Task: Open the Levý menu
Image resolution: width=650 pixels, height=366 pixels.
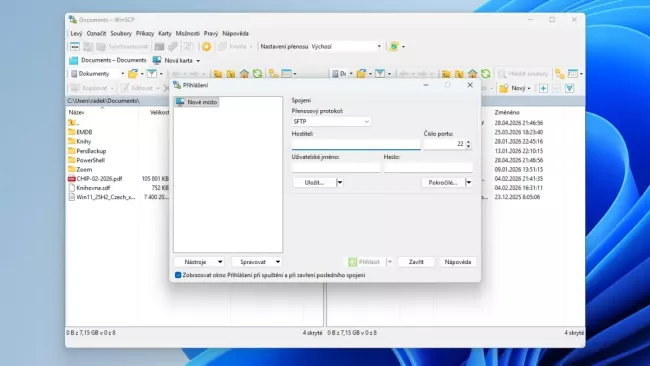Action: tap(76, 34)
